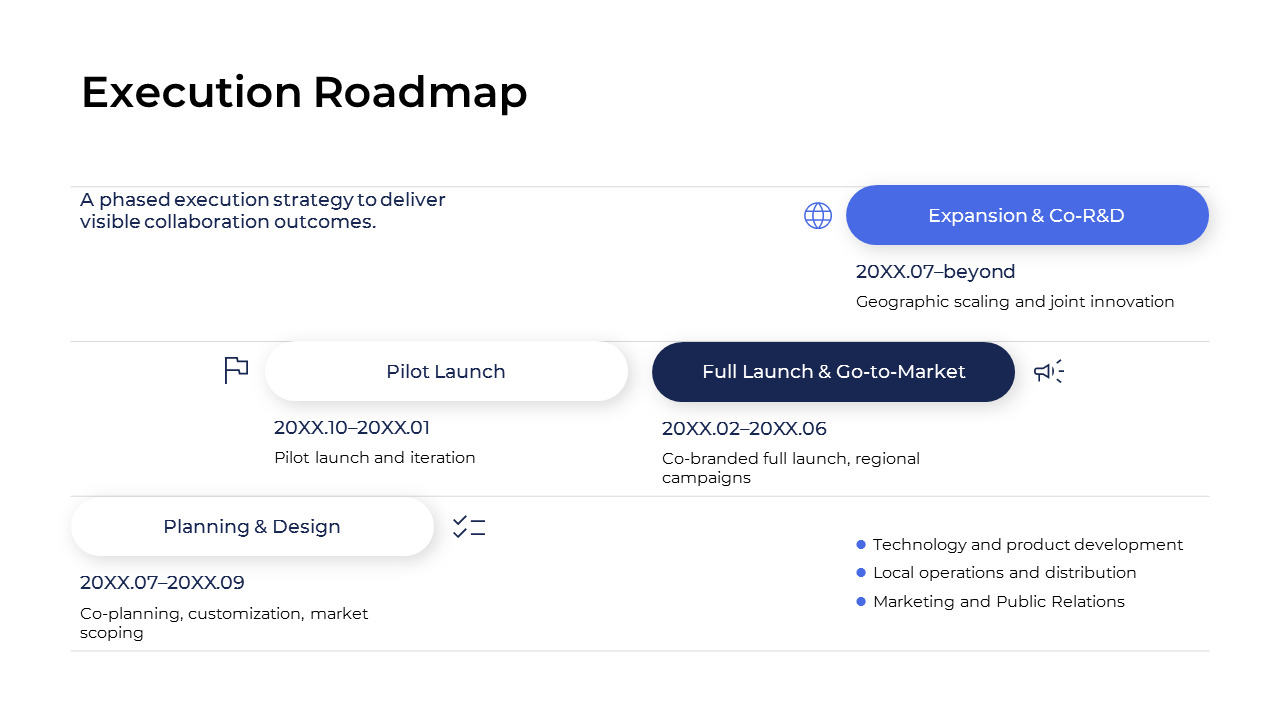Select the Planning & Design phase
The image size is (1280, 720).
pos(252,526)
